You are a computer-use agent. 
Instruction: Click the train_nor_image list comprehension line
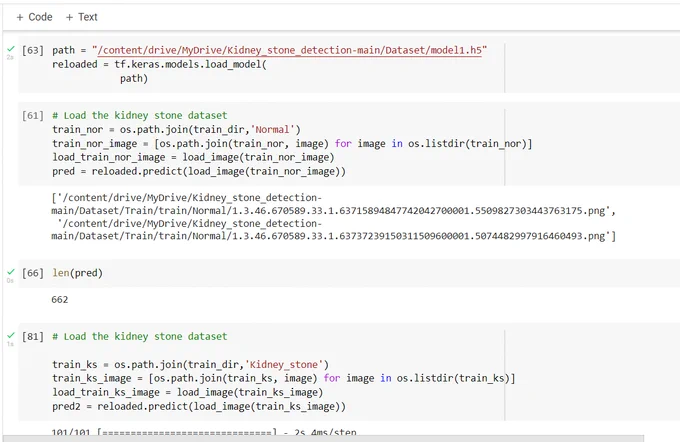(x=292, y=144)
